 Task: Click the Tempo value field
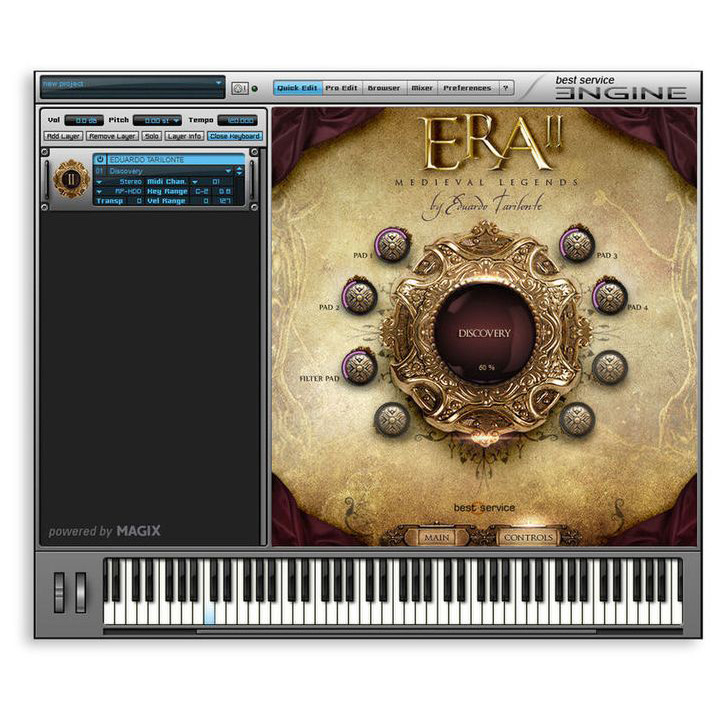[x=238, y=120]
